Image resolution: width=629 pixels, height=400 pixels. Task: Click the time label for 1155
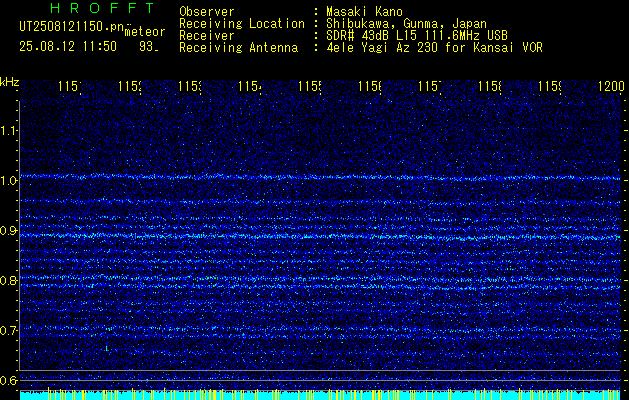tap(310, 86)
